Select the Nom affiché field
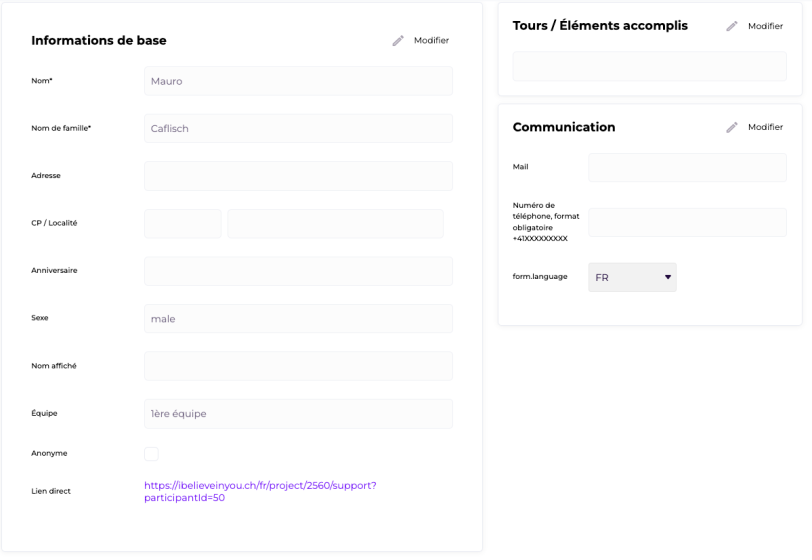This screenshot has height=560, width=812. click(x=298, y=366)
